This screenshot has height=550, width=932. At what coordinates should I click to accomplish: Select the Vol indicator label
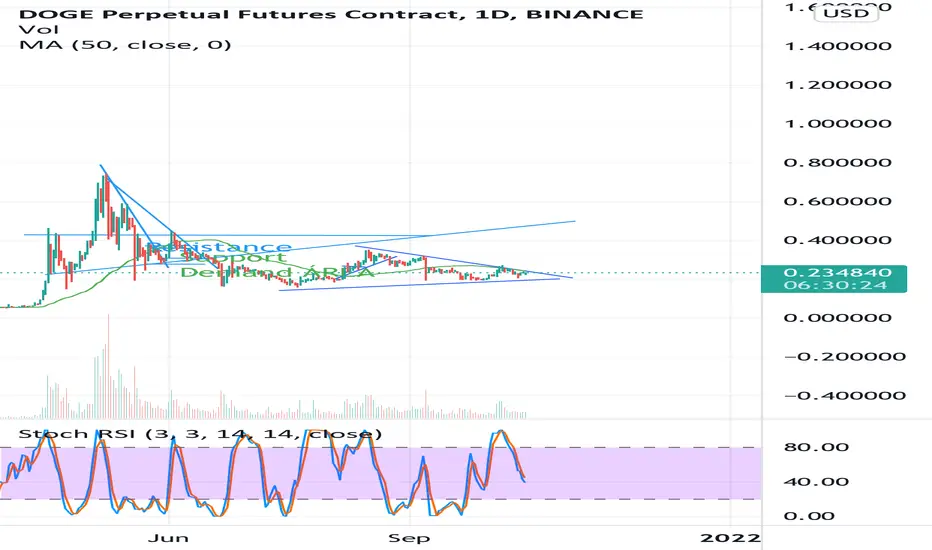pos(39,30)
